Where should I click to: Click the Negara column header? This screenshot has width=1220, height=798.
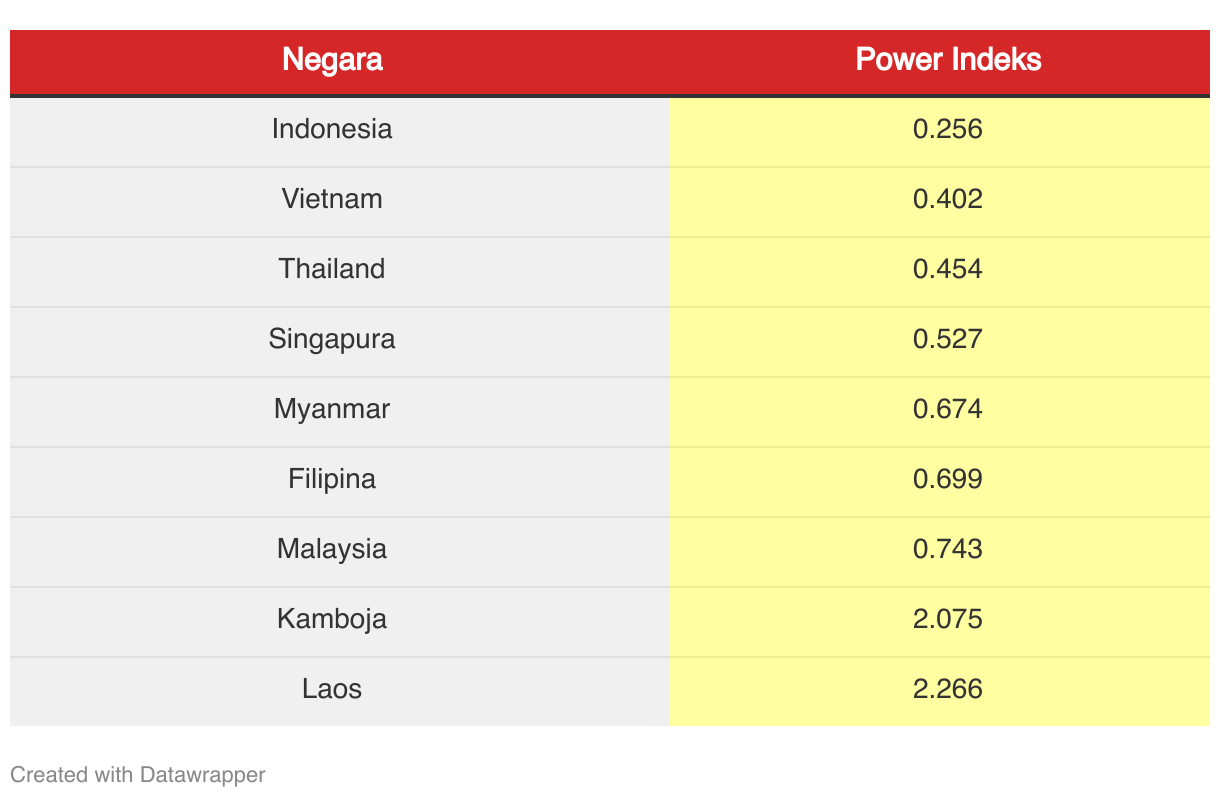[332, 60]
